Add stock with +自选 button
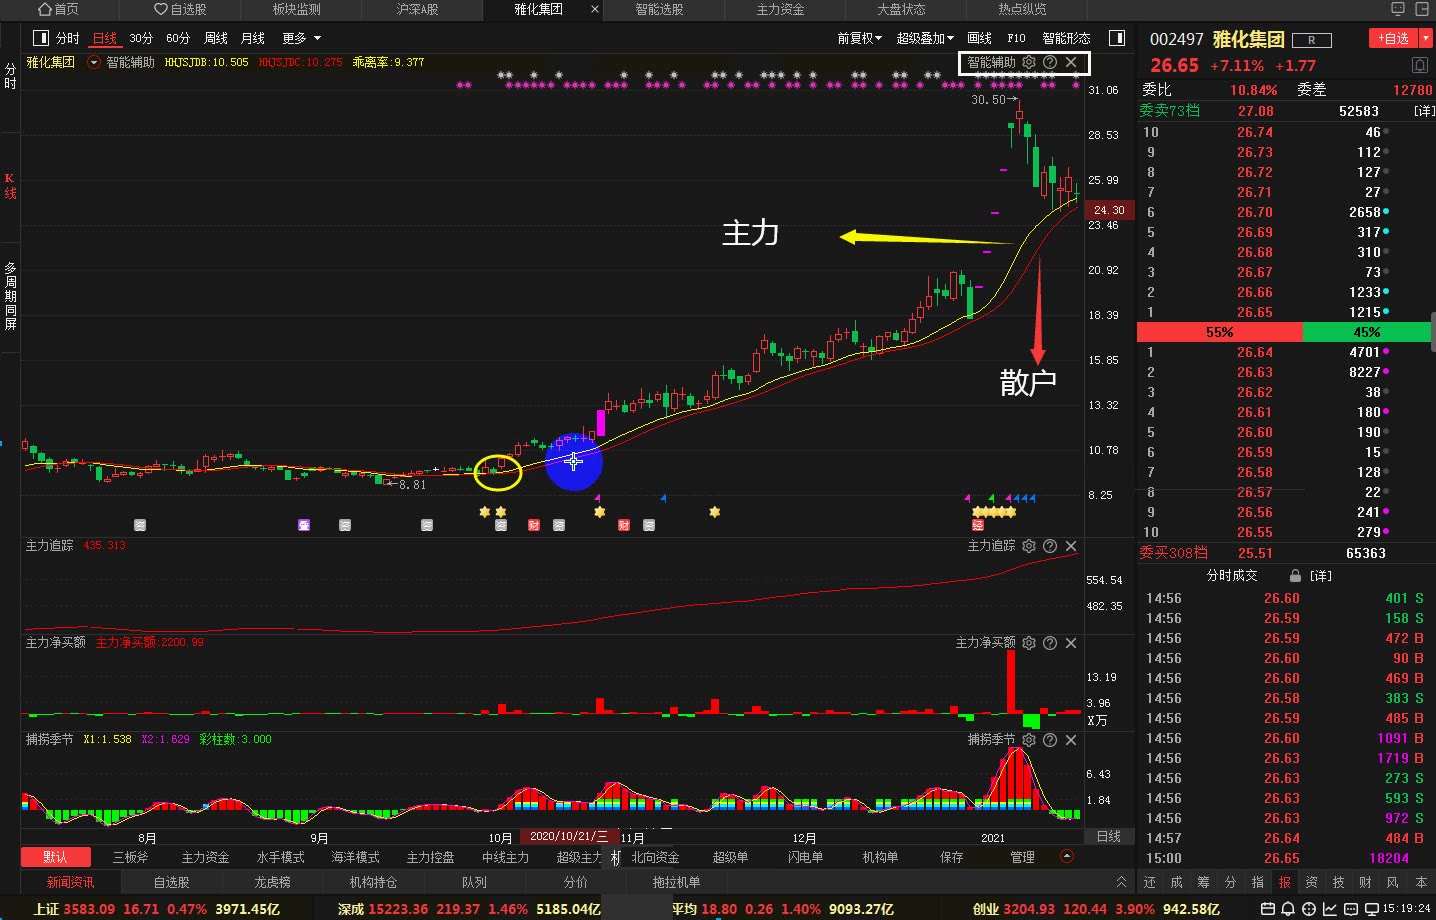The width and height of the screenshot is (1436, 920). click(1392, 38)
